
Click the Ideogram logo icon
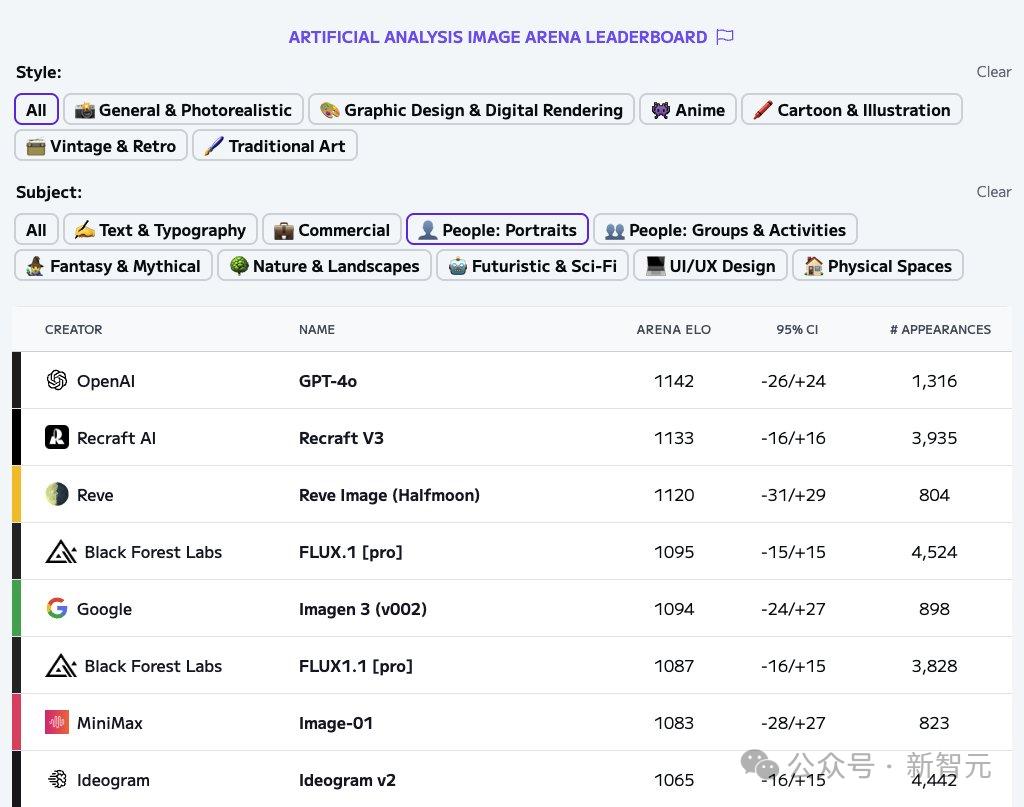pyautogui.click(x=57, y=779)
